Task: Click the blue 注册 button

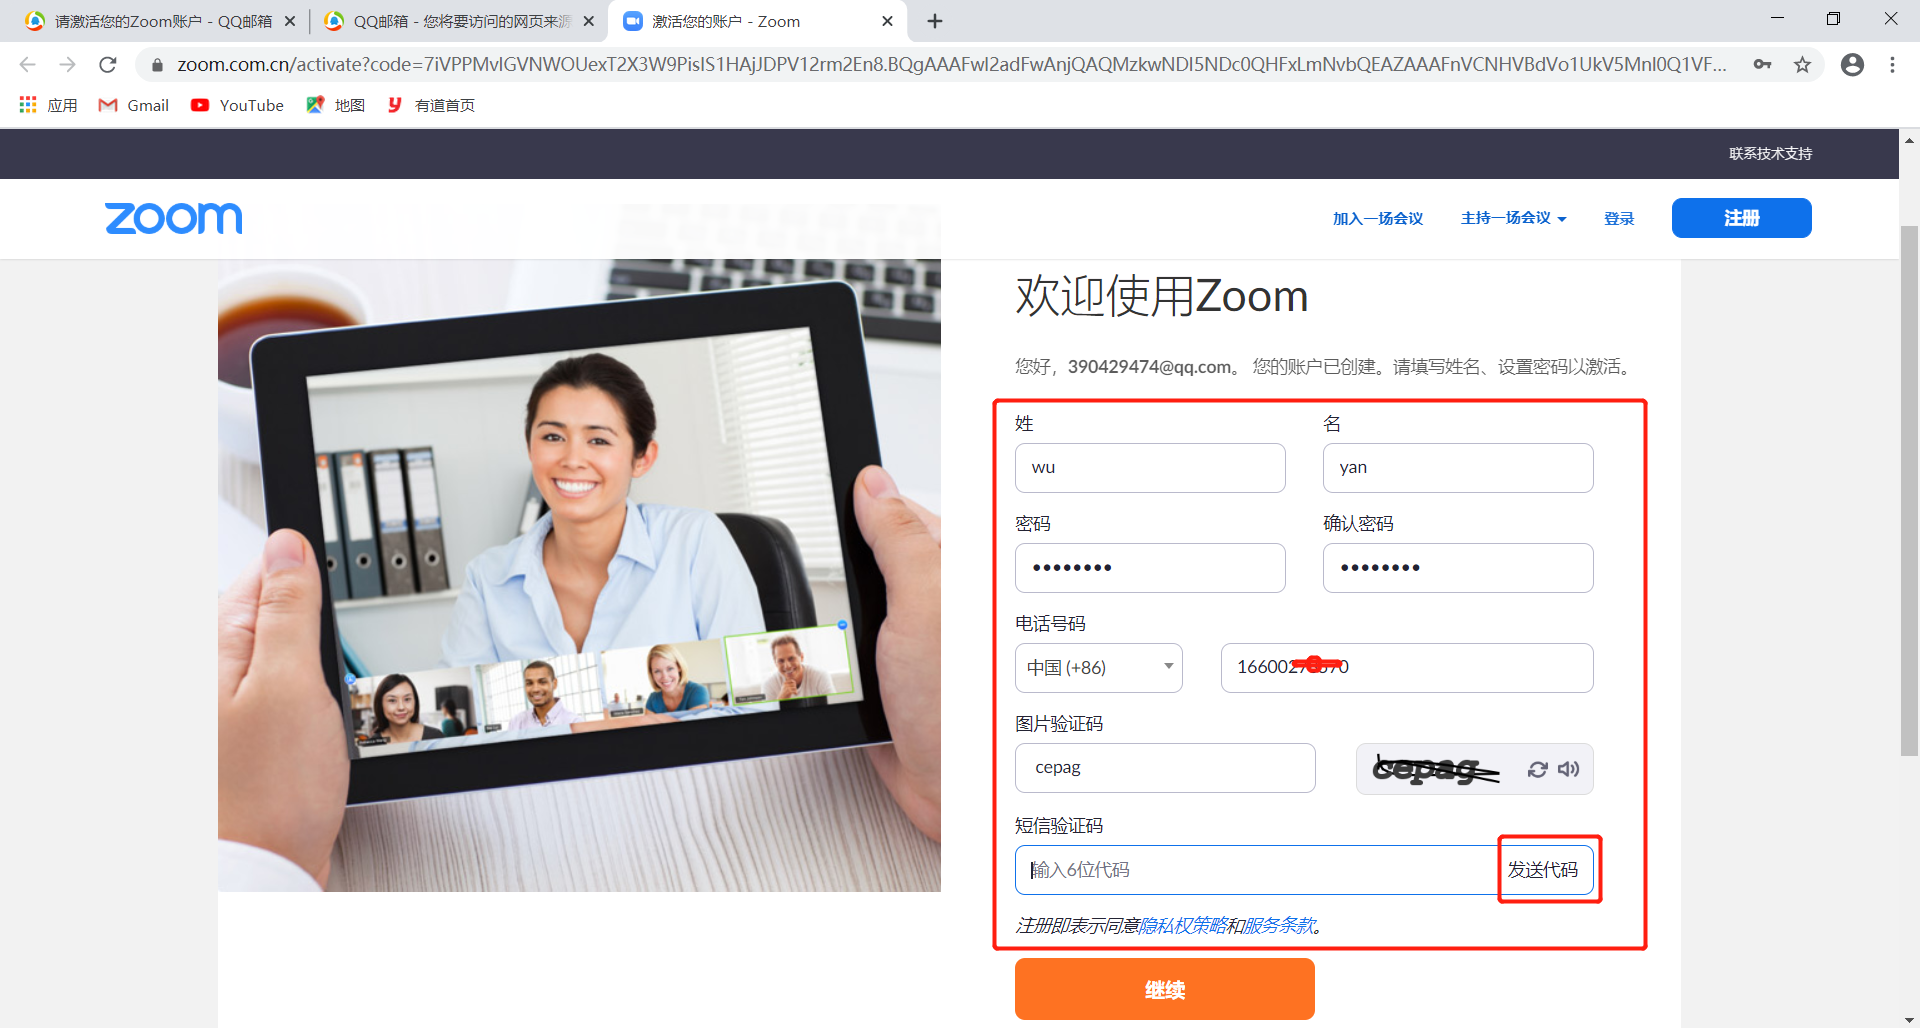Action: coord(1741,218)
